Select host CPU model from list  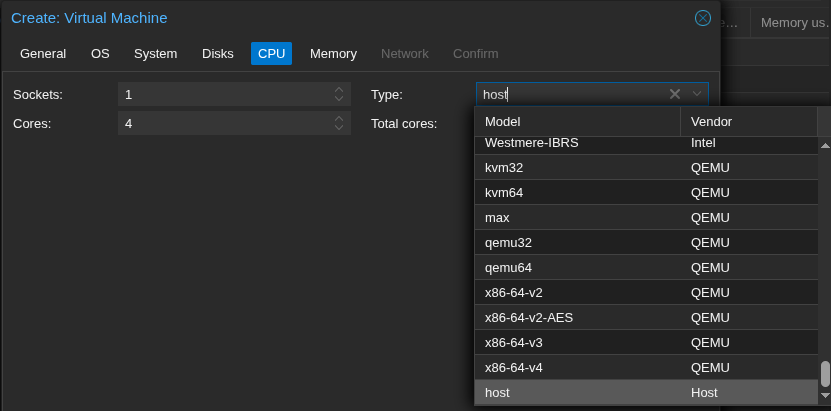point(497,393)
